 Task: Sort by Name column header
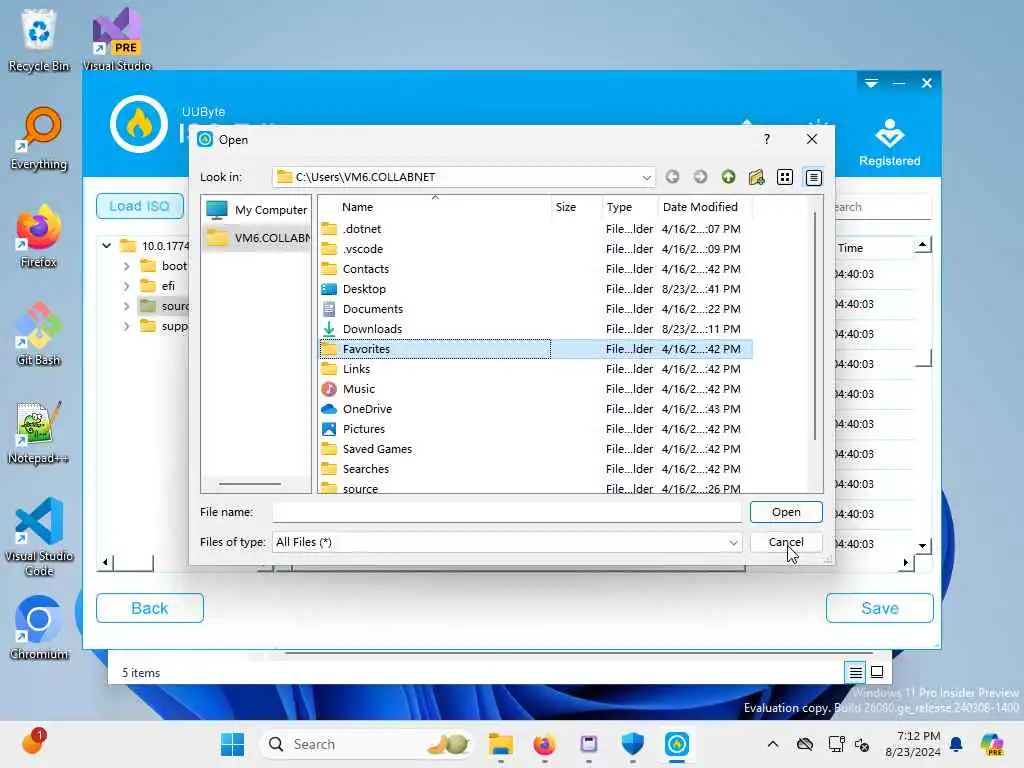(435, 207)
